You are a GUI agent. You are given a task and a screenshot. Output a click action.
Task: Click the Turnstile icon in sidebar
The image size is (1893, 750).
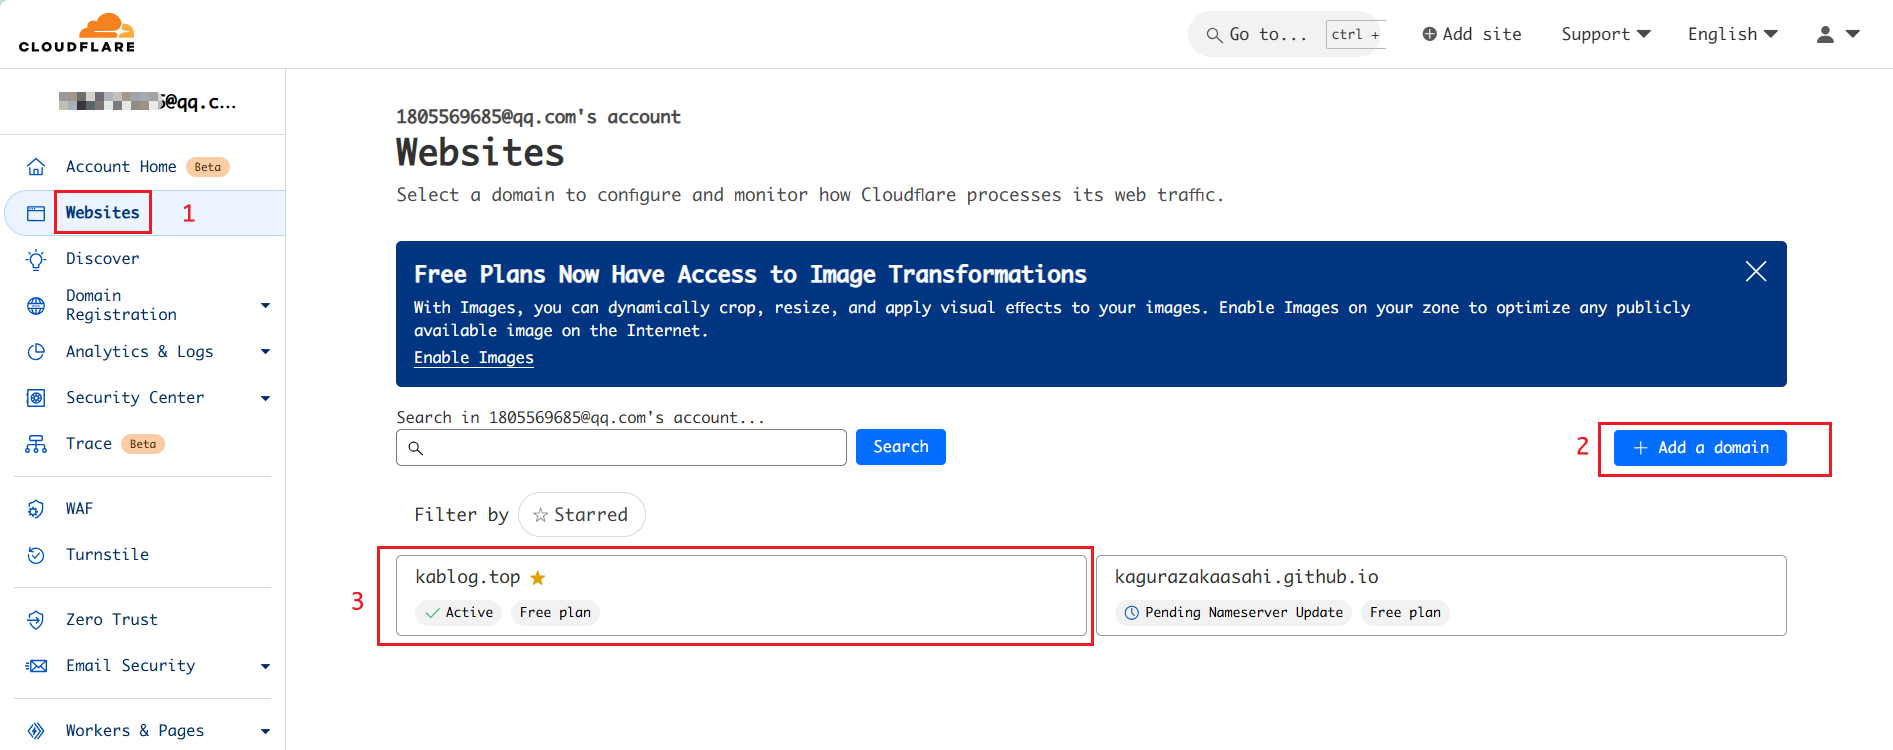36,555
